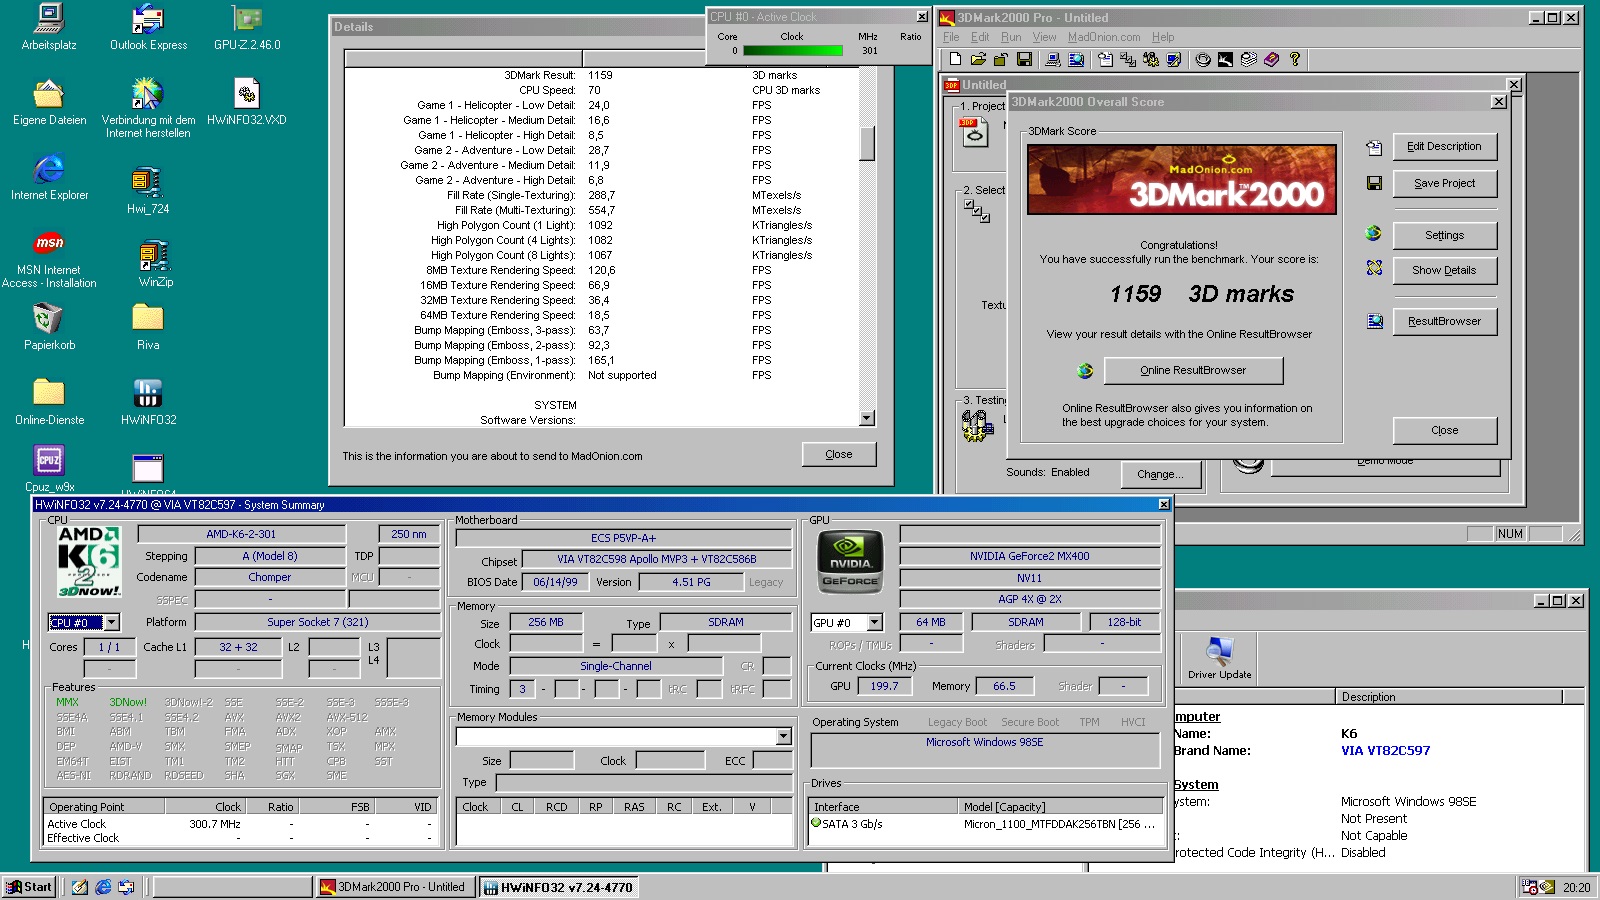Click the Edit Description button
The width and height of the screenshot is (1600, 900).
(x=1445, y=146)
